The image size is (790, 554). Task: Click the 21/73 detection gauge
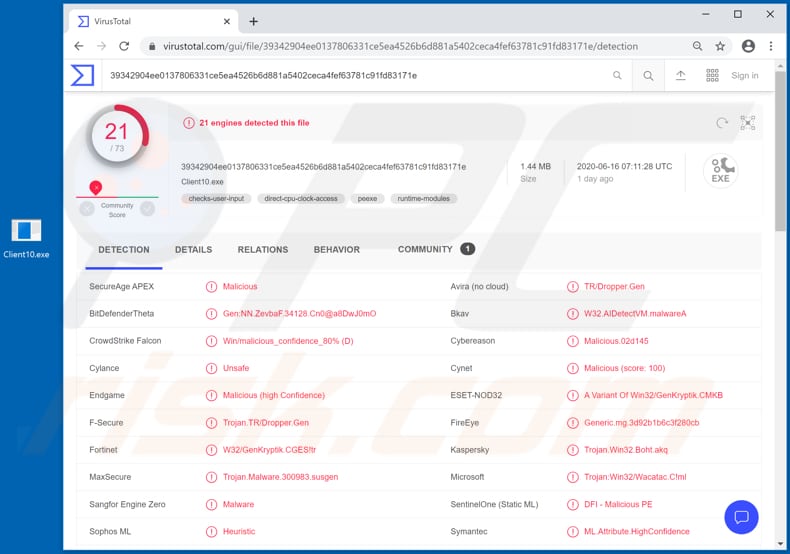pyautogui.click(x=117, y=136)
